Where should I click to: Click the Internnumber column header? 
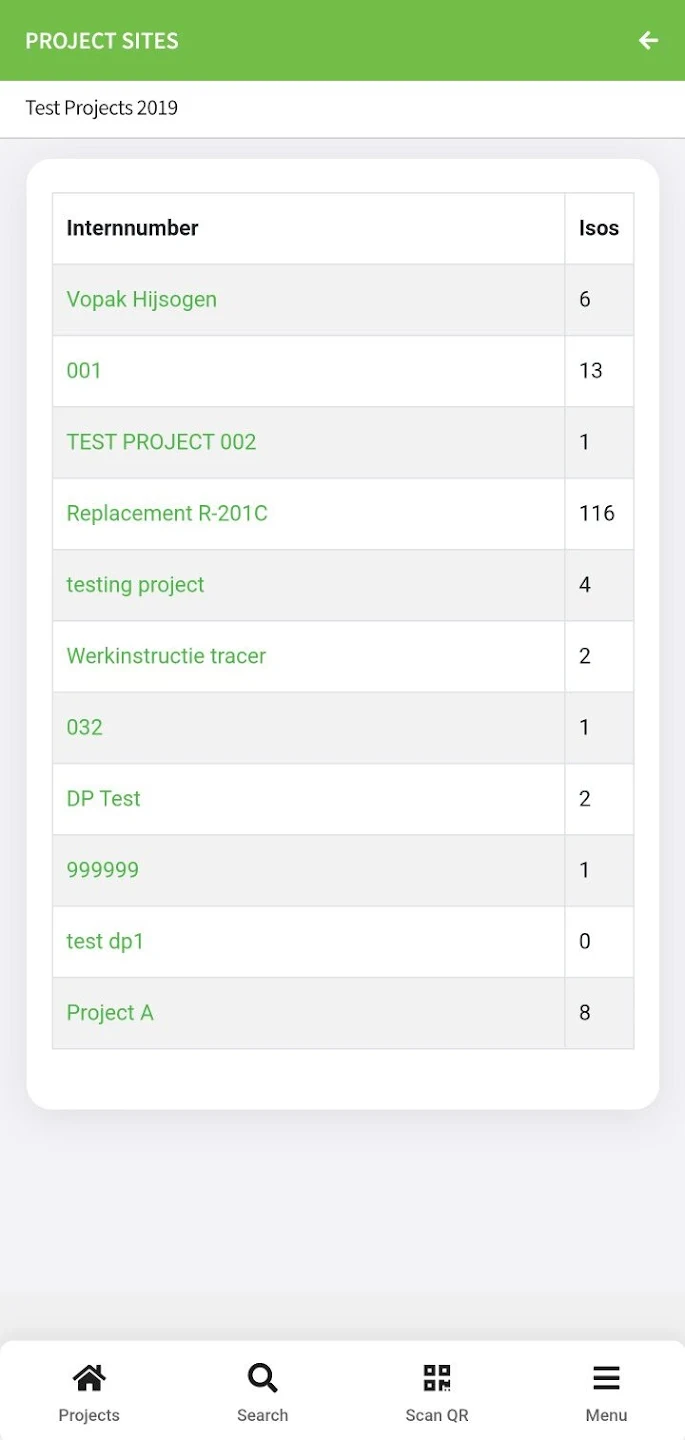132,228
